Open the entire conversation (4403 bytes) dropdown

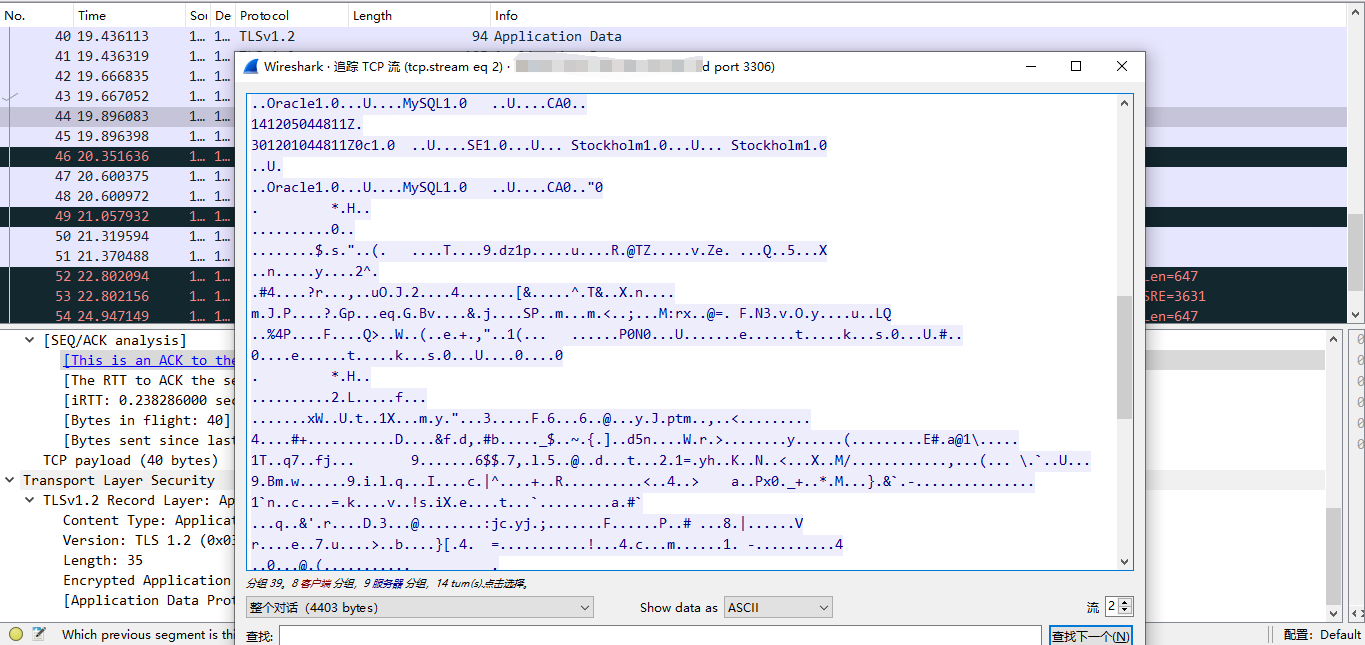(x=419, y=607)
